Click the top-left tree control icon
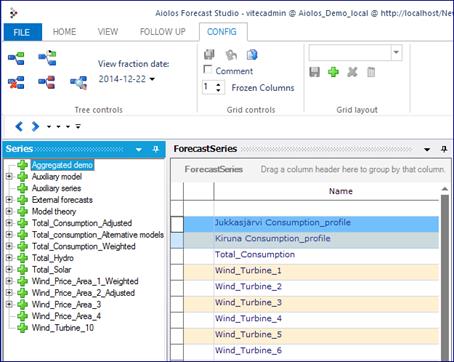Screen dimensions: 454x362 [x=16, y=58]
